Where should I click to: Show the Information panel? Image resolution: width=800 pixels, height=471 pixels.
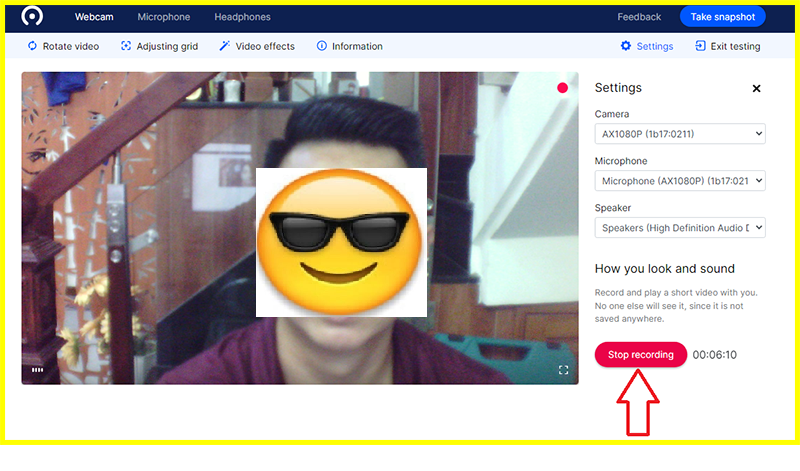tap(349, 46)
